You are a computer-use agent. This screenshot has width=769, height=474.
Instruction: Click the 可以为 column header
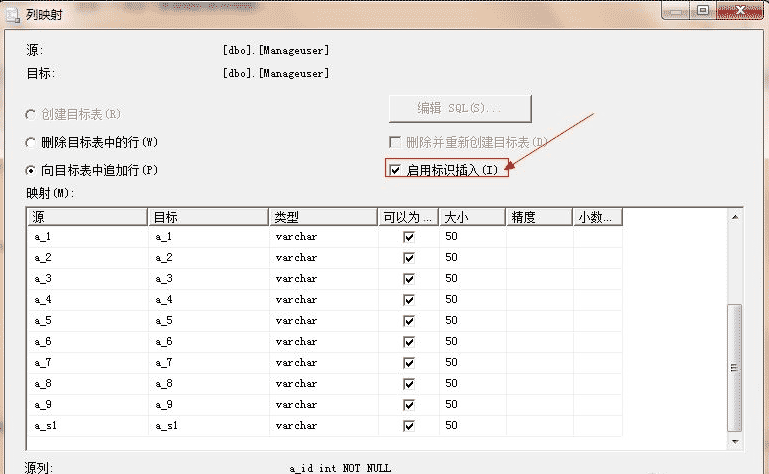pyautogui.click(x=409, y=217)
